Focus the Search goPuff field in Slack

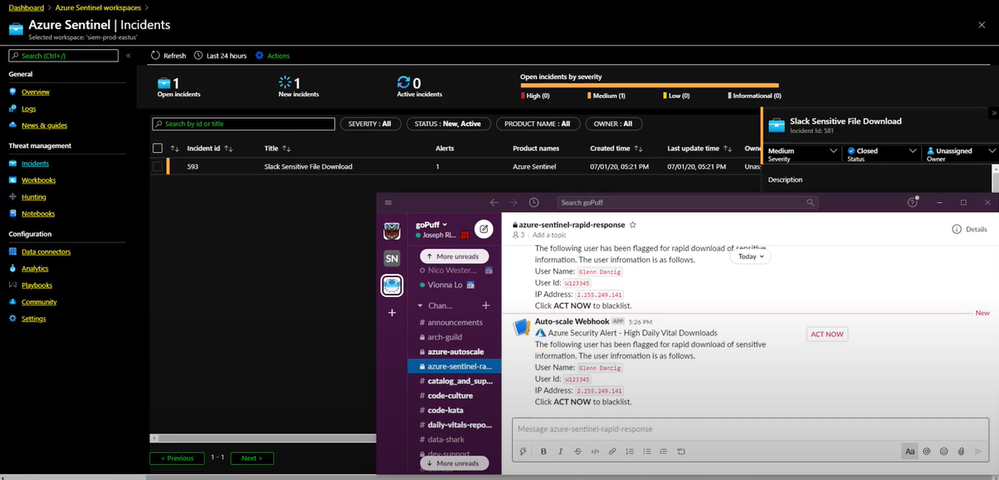point(687,203)
